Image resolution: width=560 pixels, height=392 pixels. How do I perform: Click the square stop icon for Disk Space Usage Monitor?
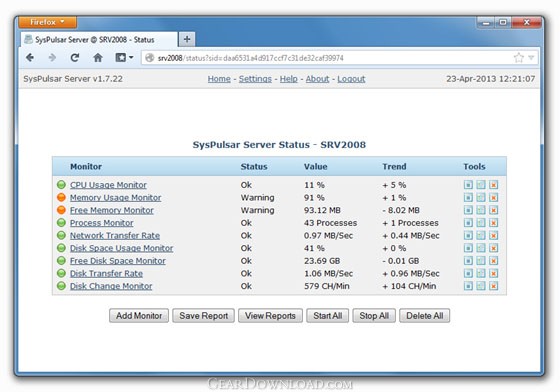pos(468,248)
